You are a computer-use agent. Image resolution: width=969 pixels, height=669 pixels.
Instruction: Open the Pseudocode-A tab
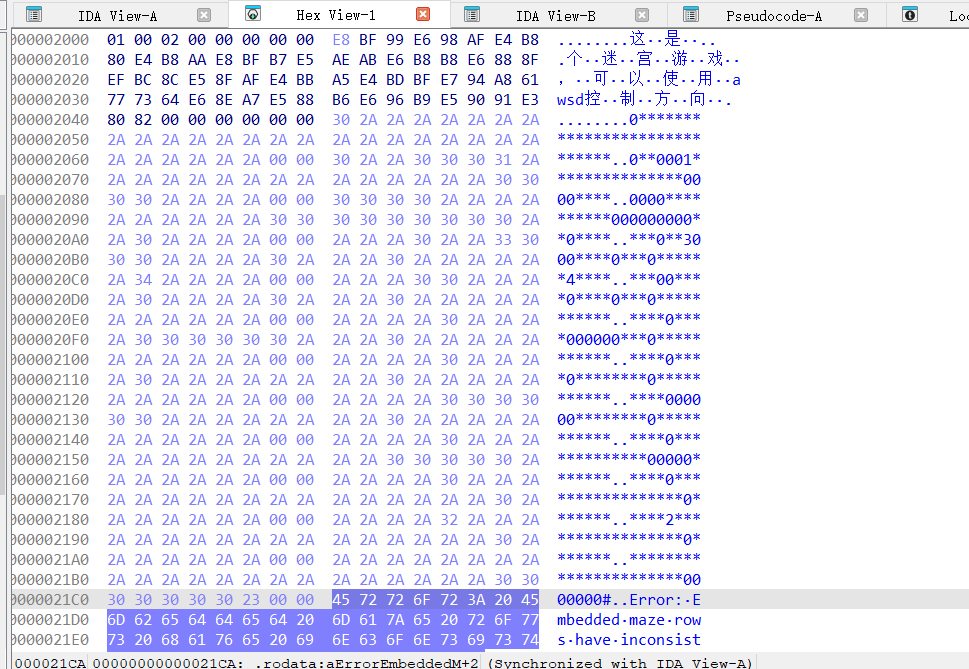pos(773,16)
